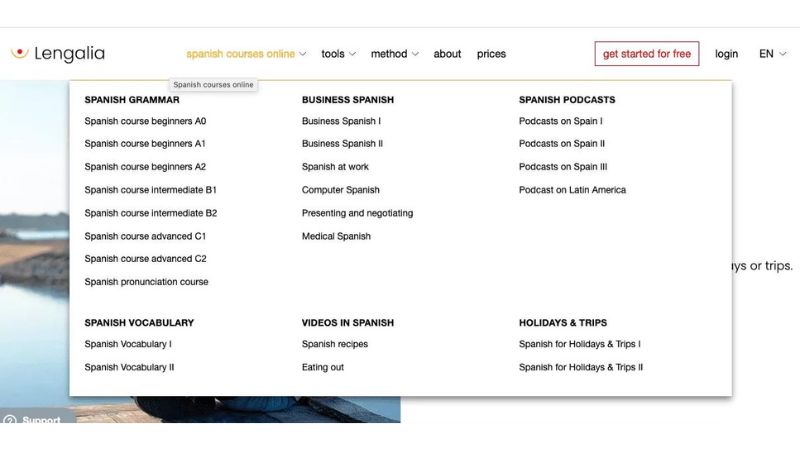Image resolution: width=800 pixels, height=450 pixels.
Task: Open the method dropdown
Action: [x=394, y=54]
